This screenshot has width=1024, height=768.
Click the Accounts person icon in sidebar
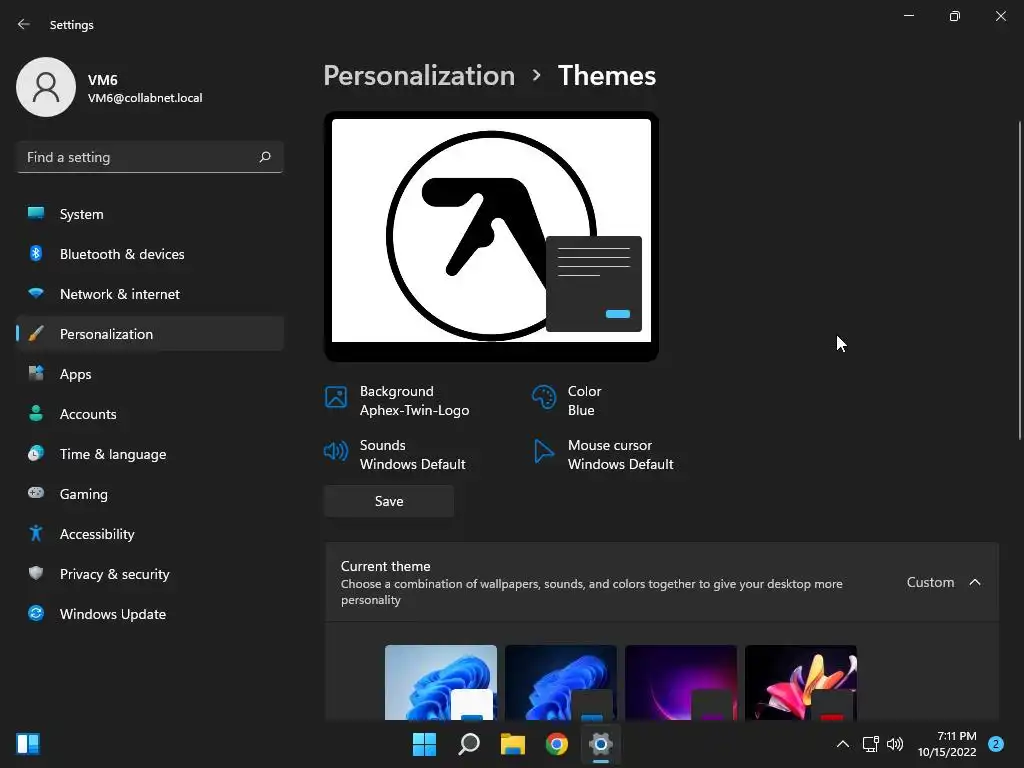coord(36,413)
